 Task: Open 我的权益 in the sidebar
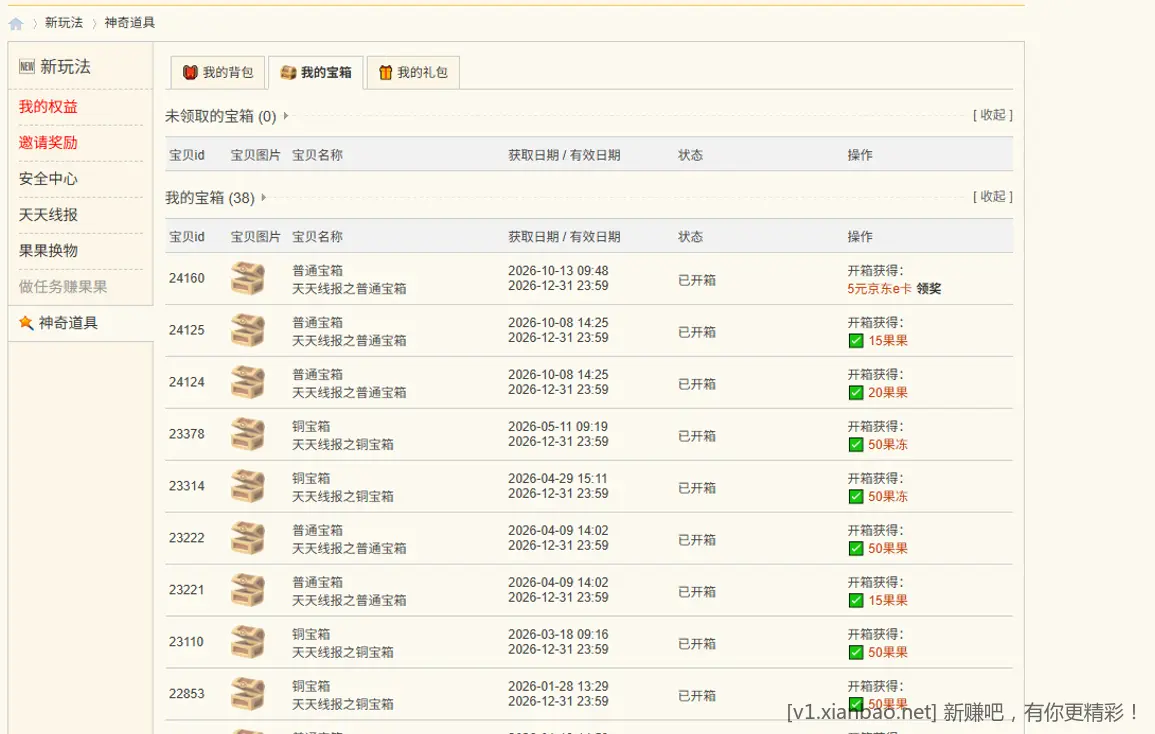click(x=48, y=107)
